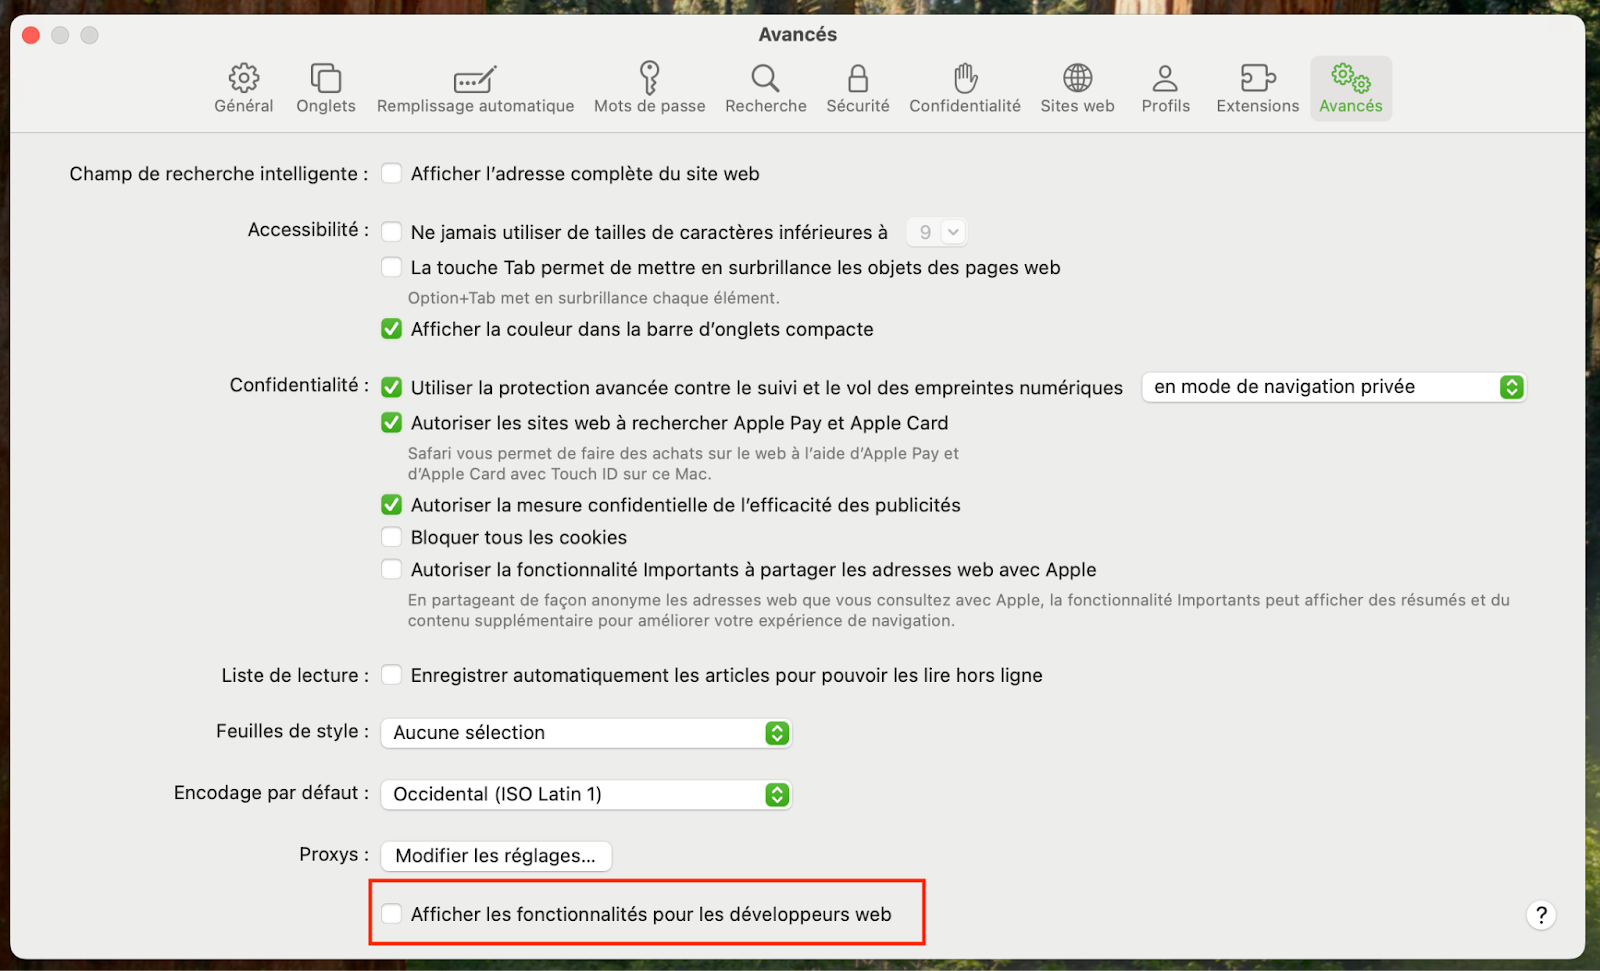This screenshot has height=971, width=1600.
Task: Open the Feuilles de style dropdown
Action: [x=585, y=732]
